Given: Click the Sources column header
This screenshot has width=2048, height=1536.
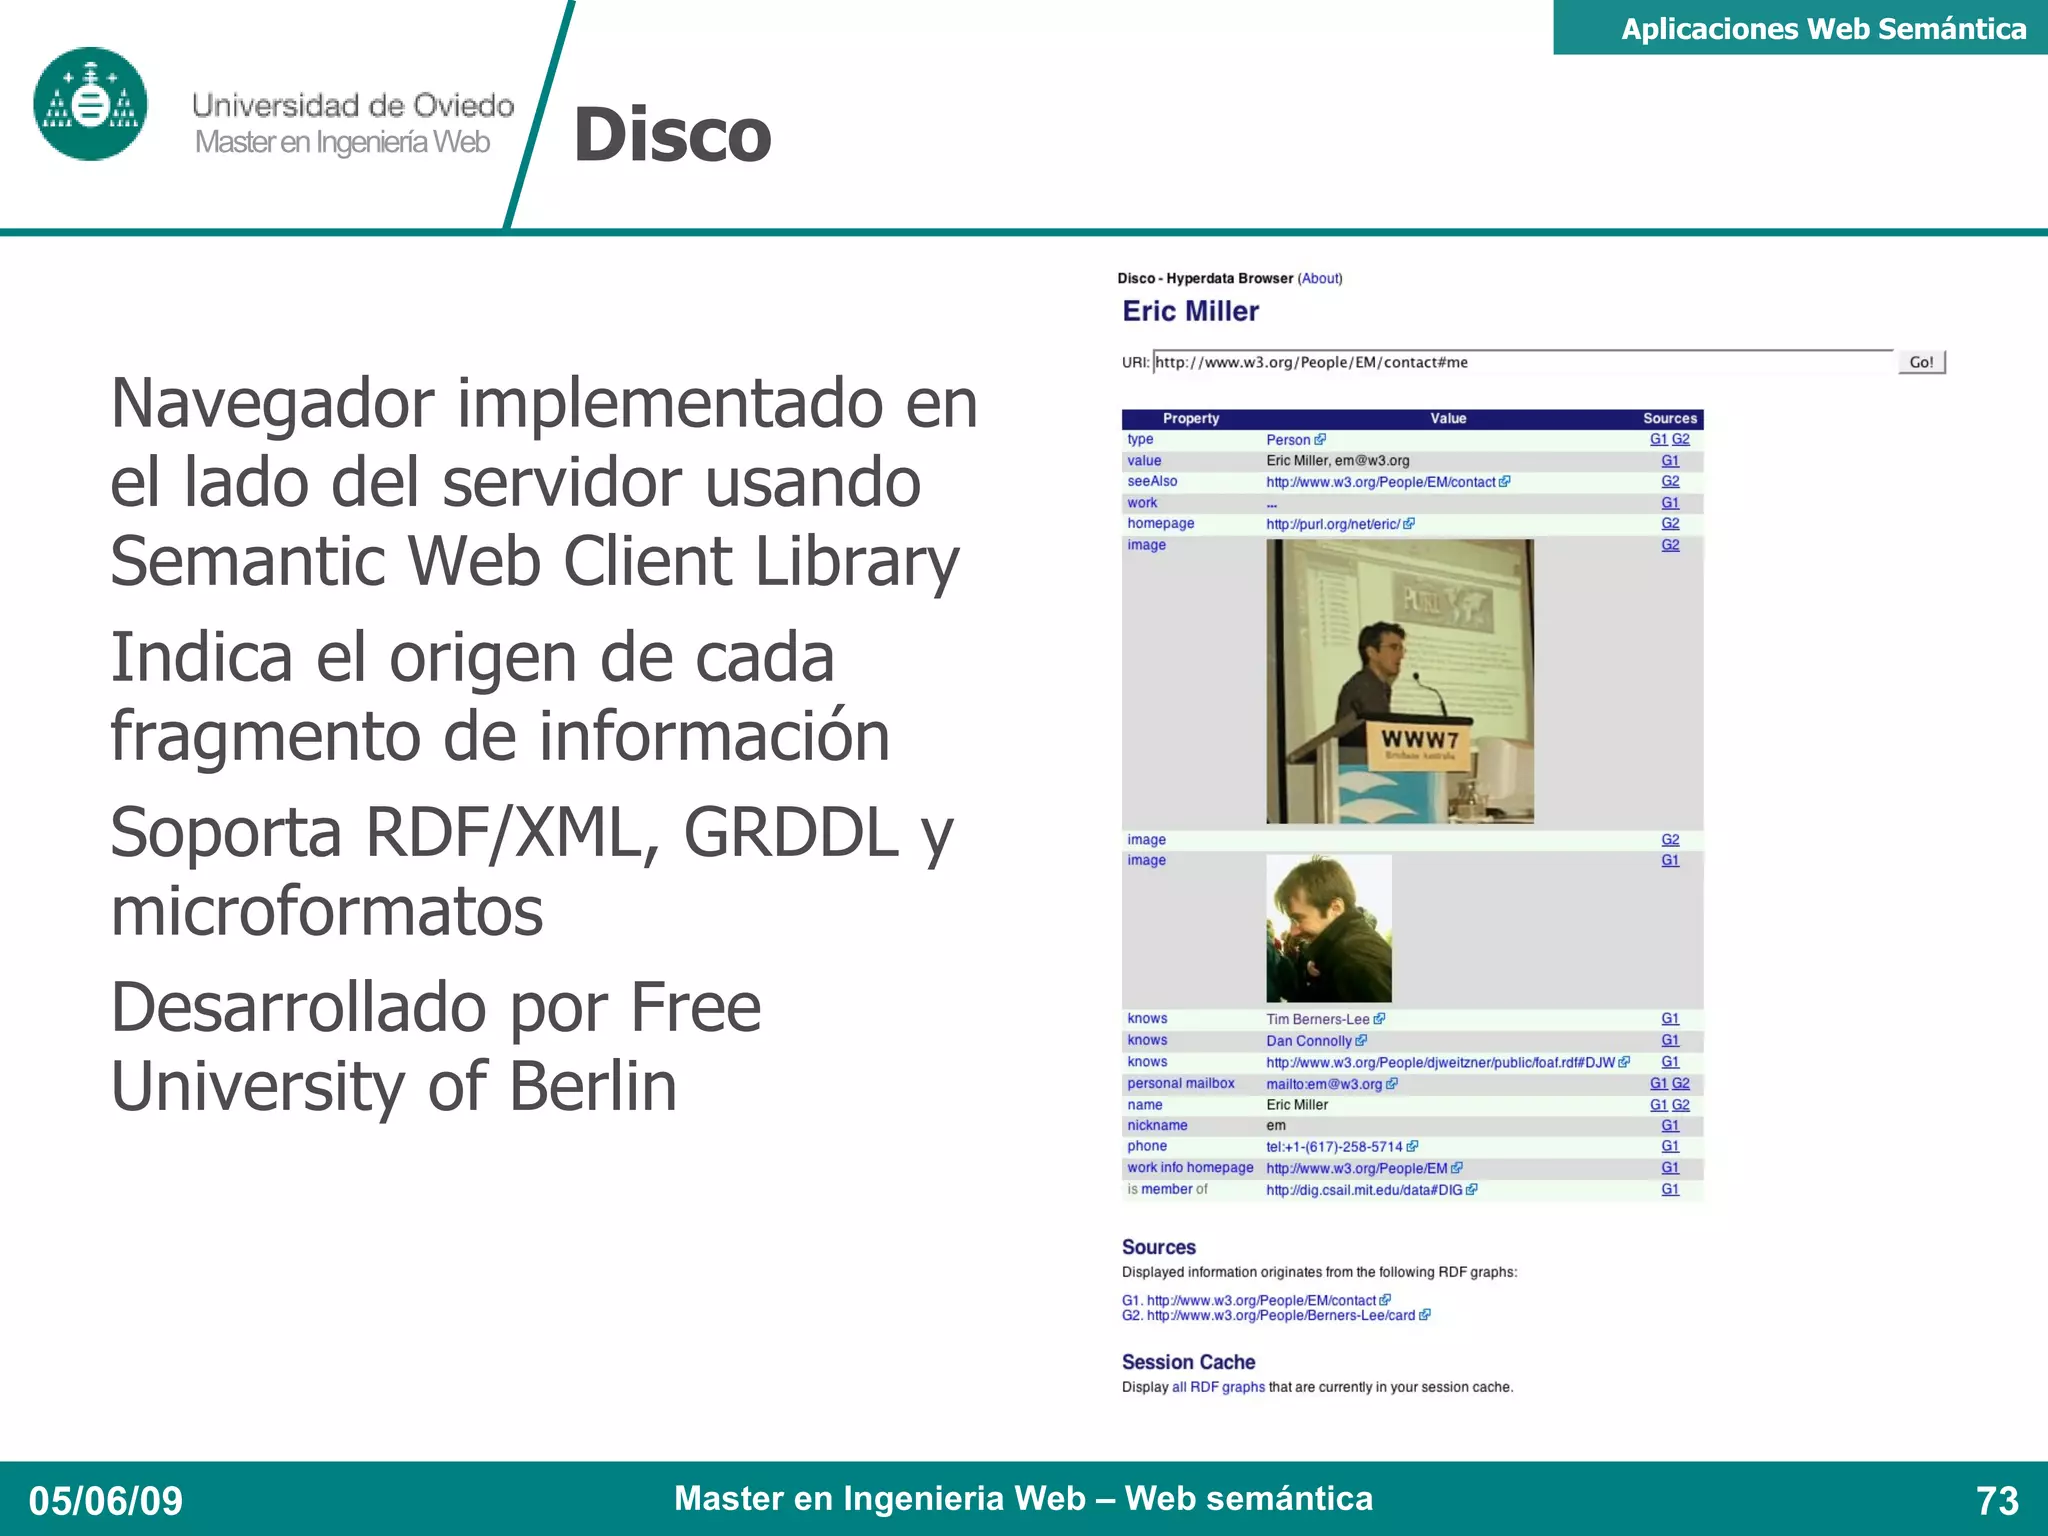Looking at the screenshot, I should (1669, 418).
